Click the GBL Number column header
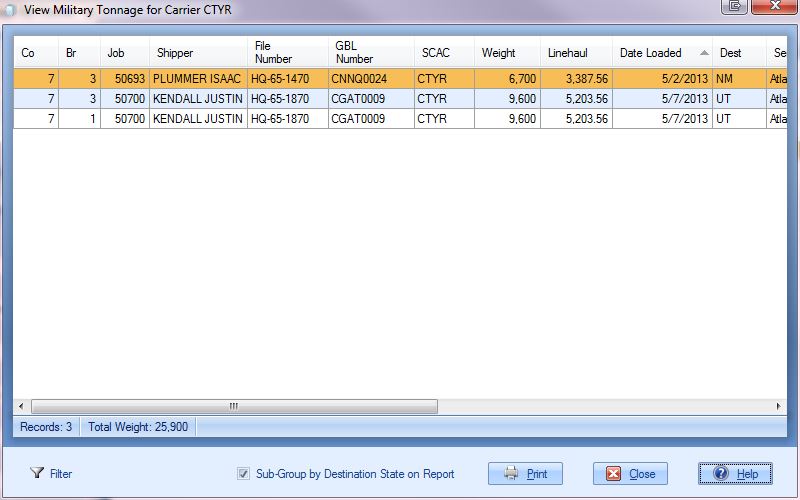Image resolution: width=800 pixels, height=500 pixels. point(354,53)
